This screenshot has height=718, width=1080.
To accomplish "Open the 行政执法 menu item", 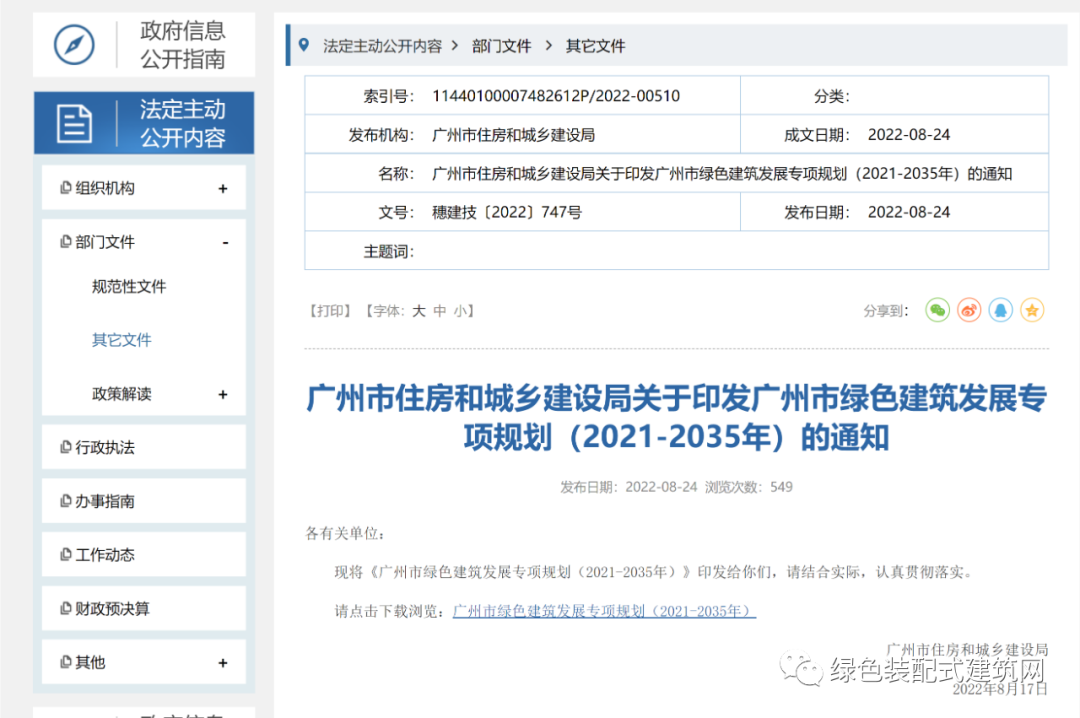I will (x=144, y=447).
